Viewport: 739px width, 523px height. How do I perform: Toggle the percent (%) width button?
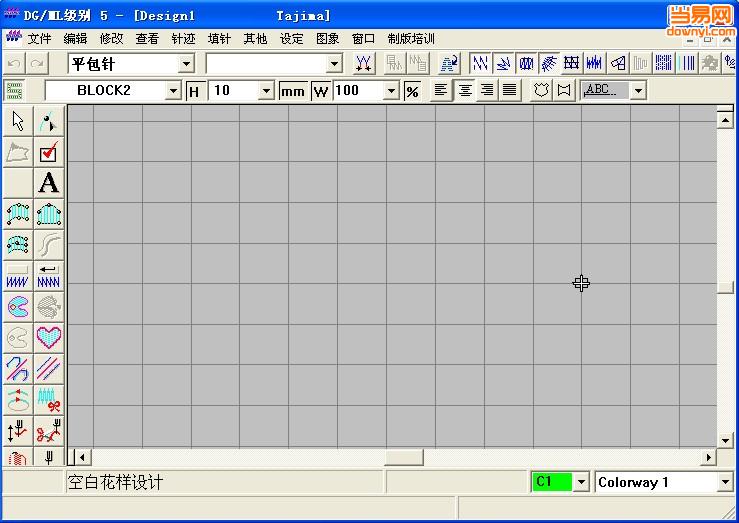412,91
